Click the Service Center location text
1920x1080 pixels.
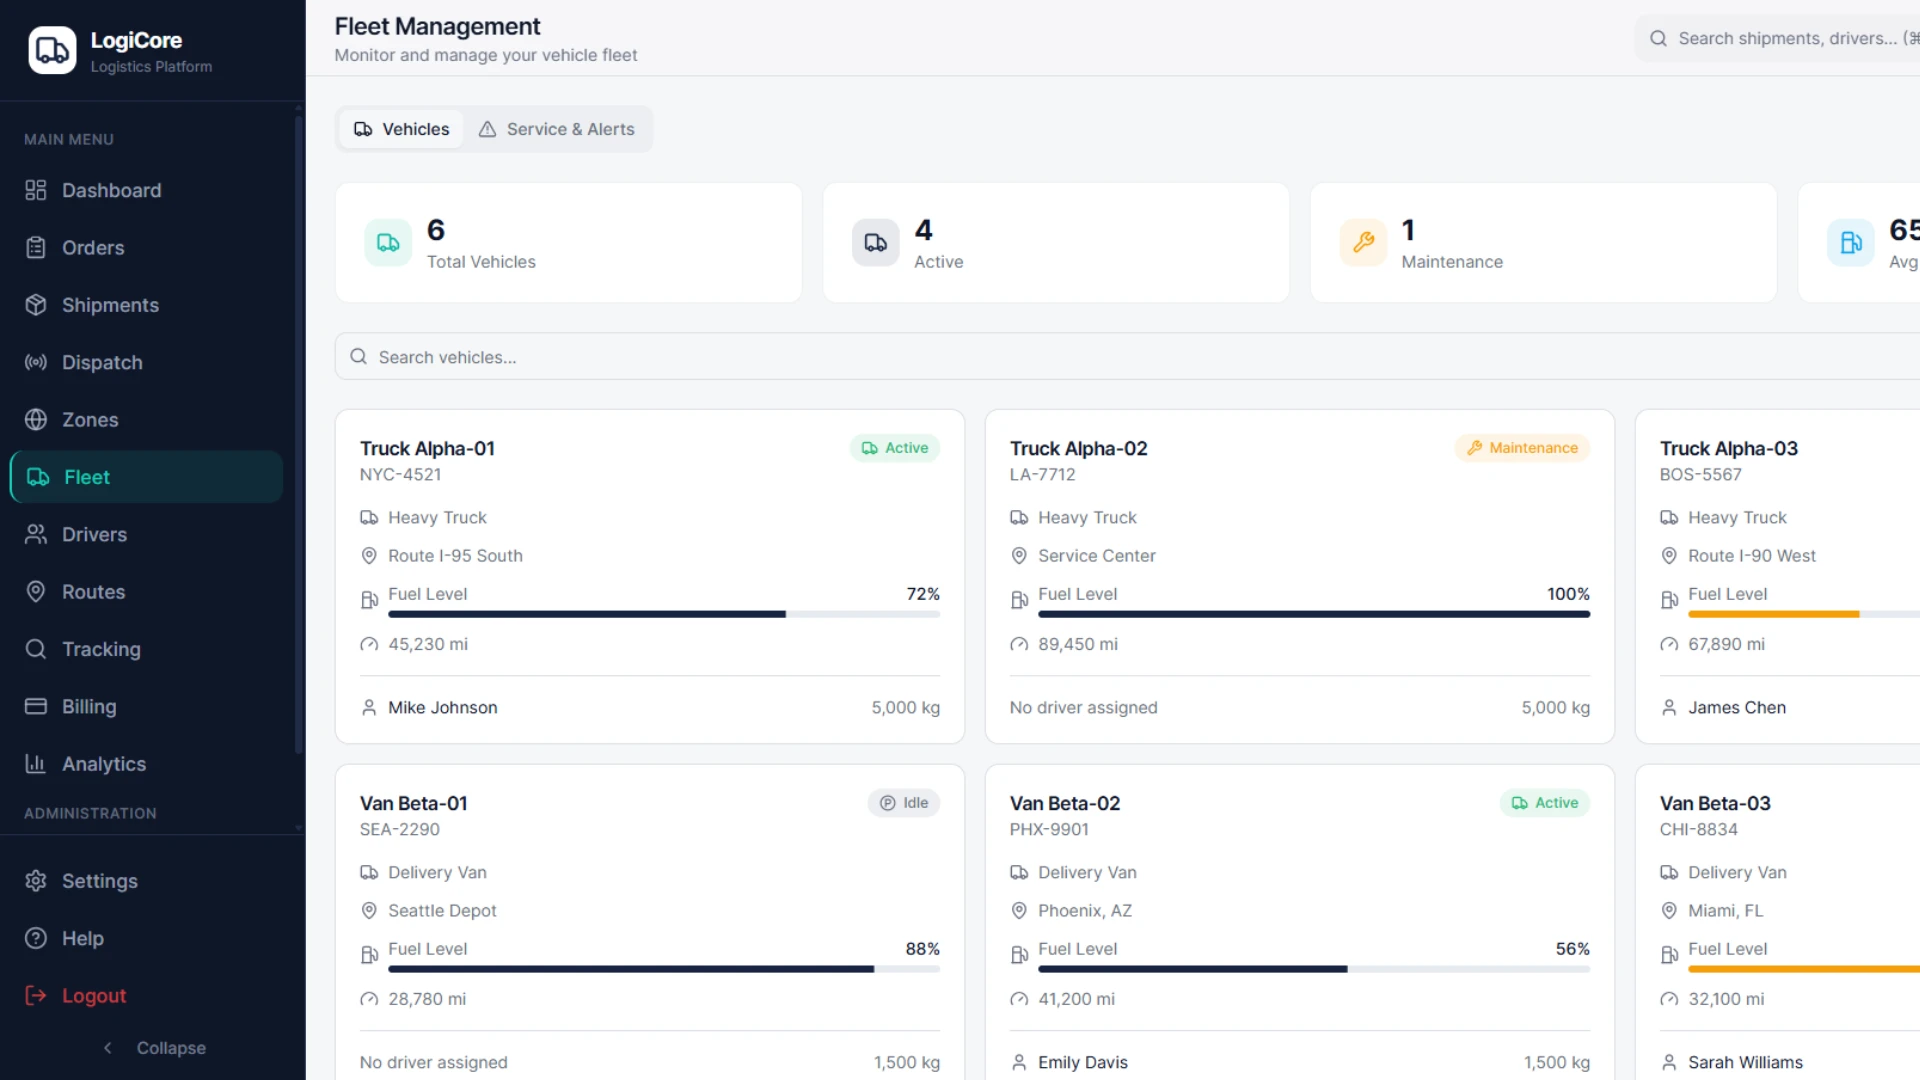click(1096, 556)
